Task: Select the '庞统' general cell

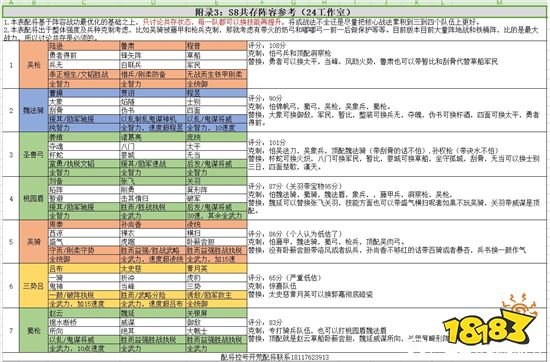Action: tap(216, 137)
